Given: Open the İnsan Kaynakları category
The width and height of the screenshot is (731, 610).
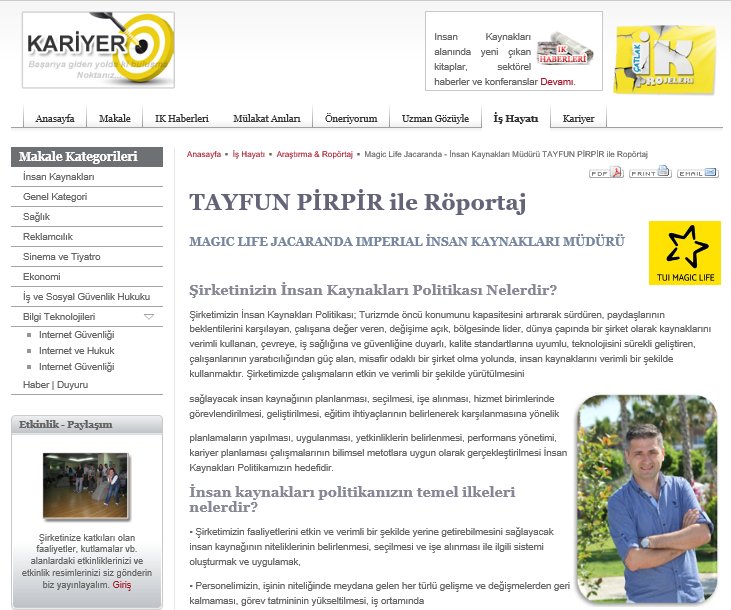Looking at the screenshot, I should 59,177.
